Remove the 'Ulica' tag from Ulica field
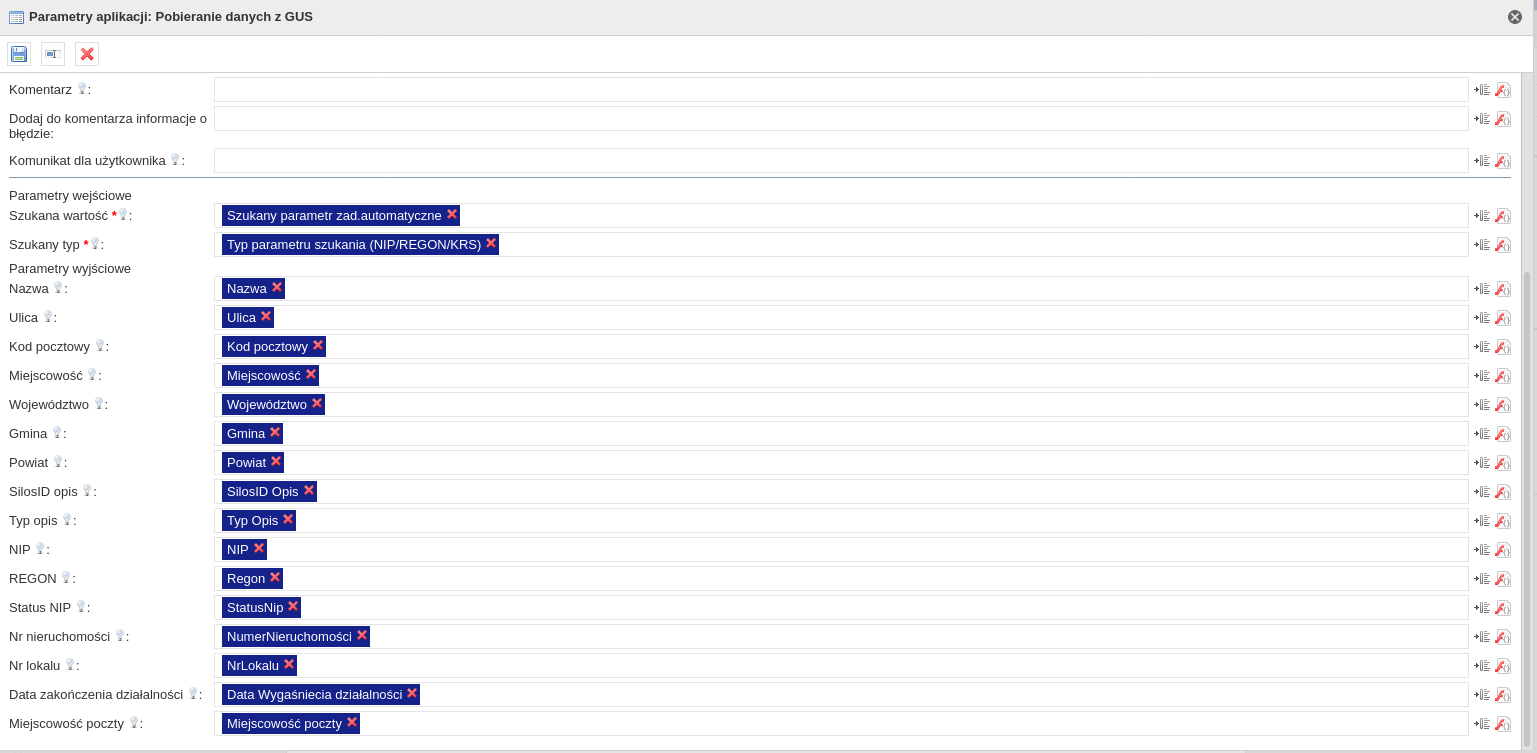1537x753 pixels. point(266,316)
